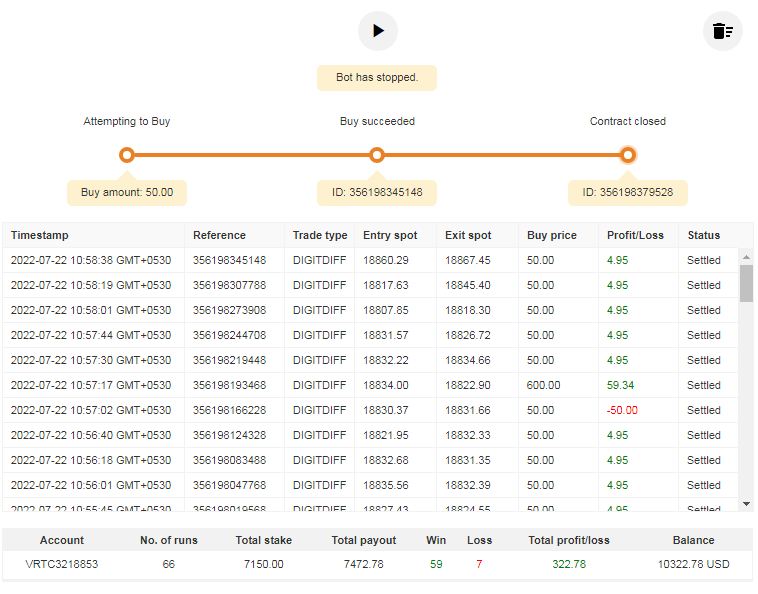
Task: Select the losing trade showing -50.00
Action: click(x=621, y=410)
